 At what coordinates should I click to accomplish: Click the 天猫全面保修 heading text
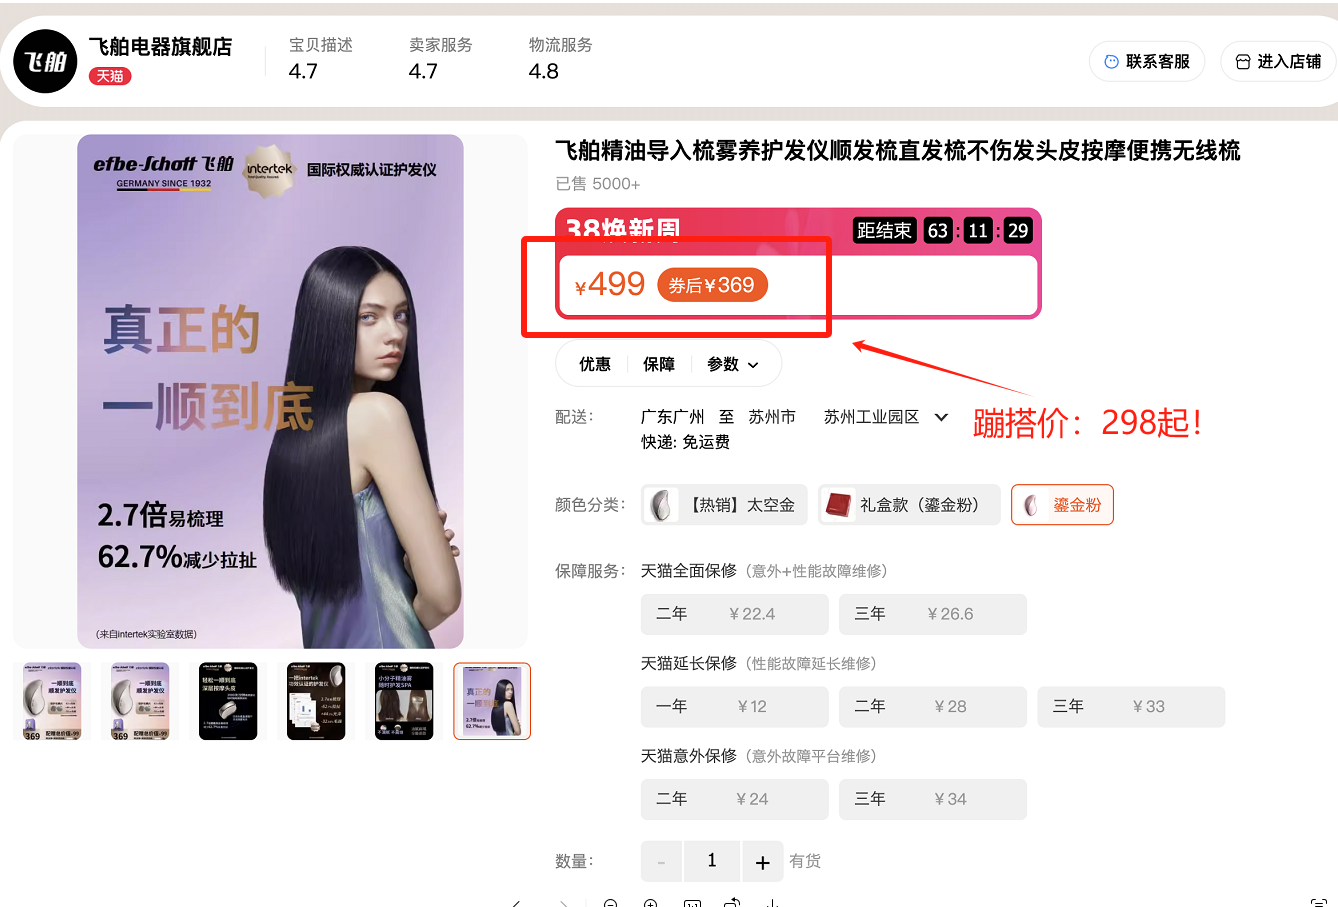[x=689, y=571]
